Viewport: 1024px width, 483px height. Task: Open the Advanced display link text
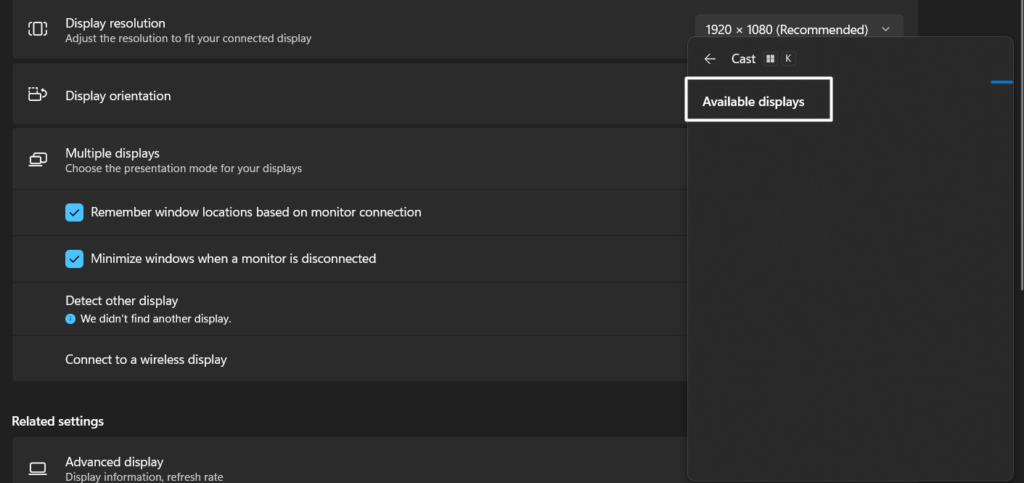click(x=114, y=462)
